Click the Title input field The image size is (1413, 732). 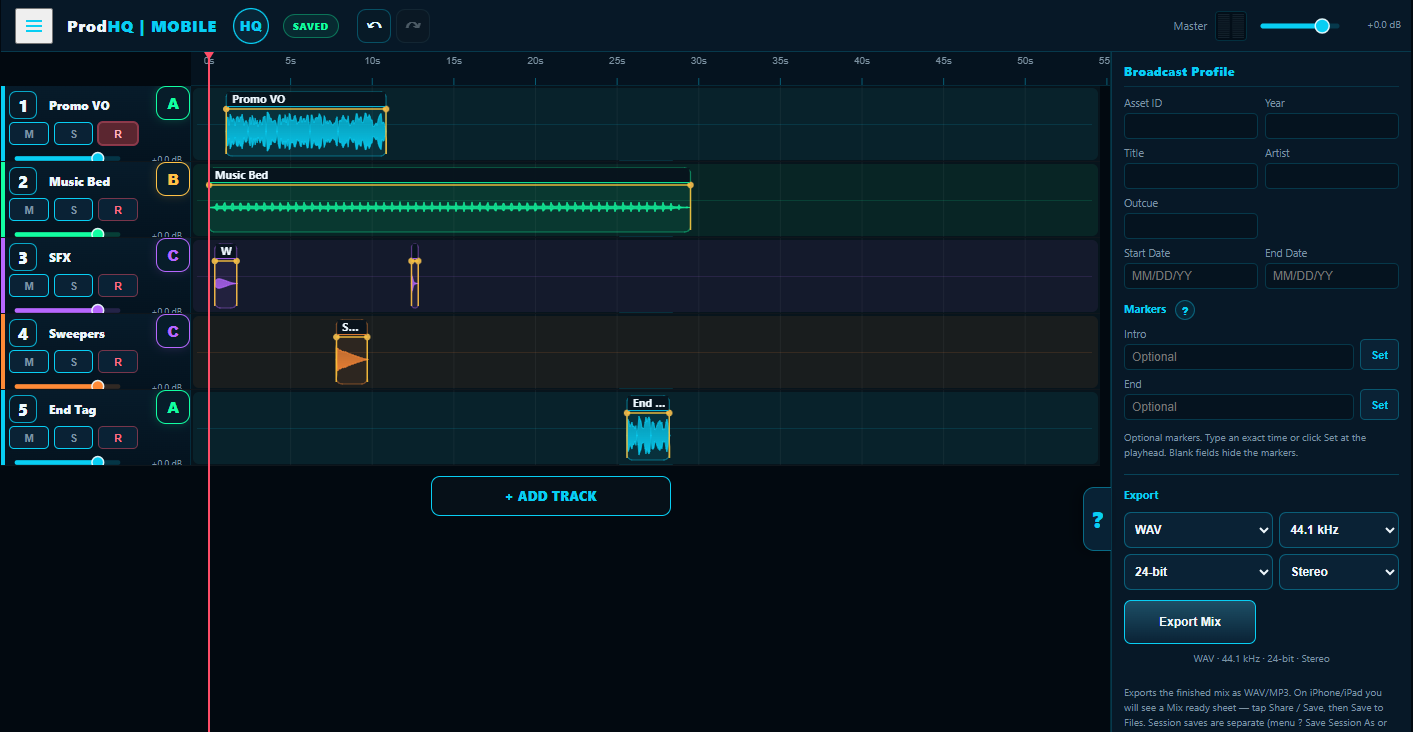click(1191, 176)
